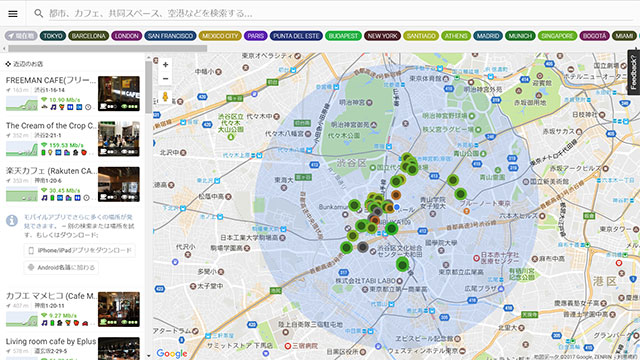Join the Android list button
The height and width of the screenshot is (360, 640).
click(x=61, y=267)
